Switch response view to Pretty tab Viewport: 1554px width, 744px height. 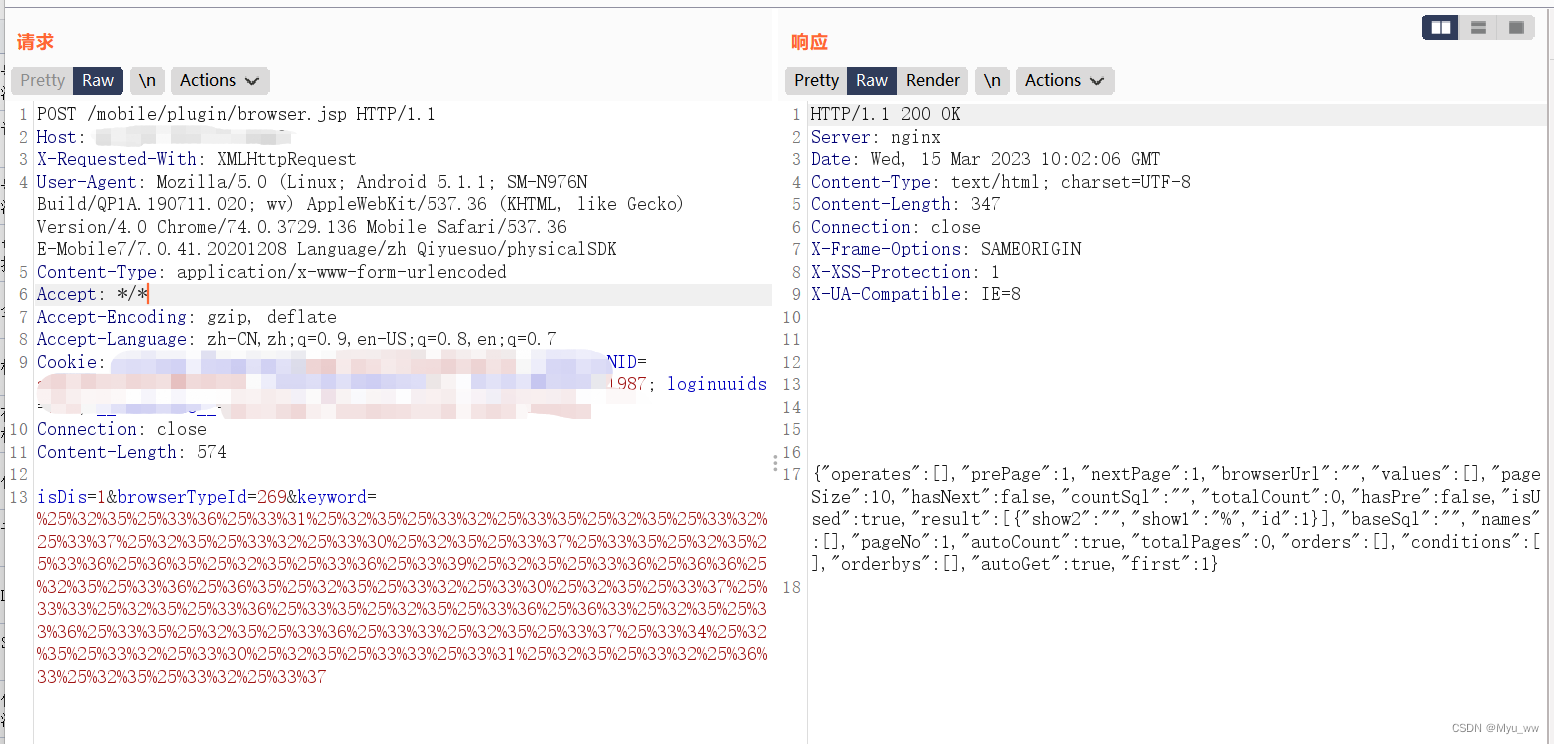coord(816,81)
